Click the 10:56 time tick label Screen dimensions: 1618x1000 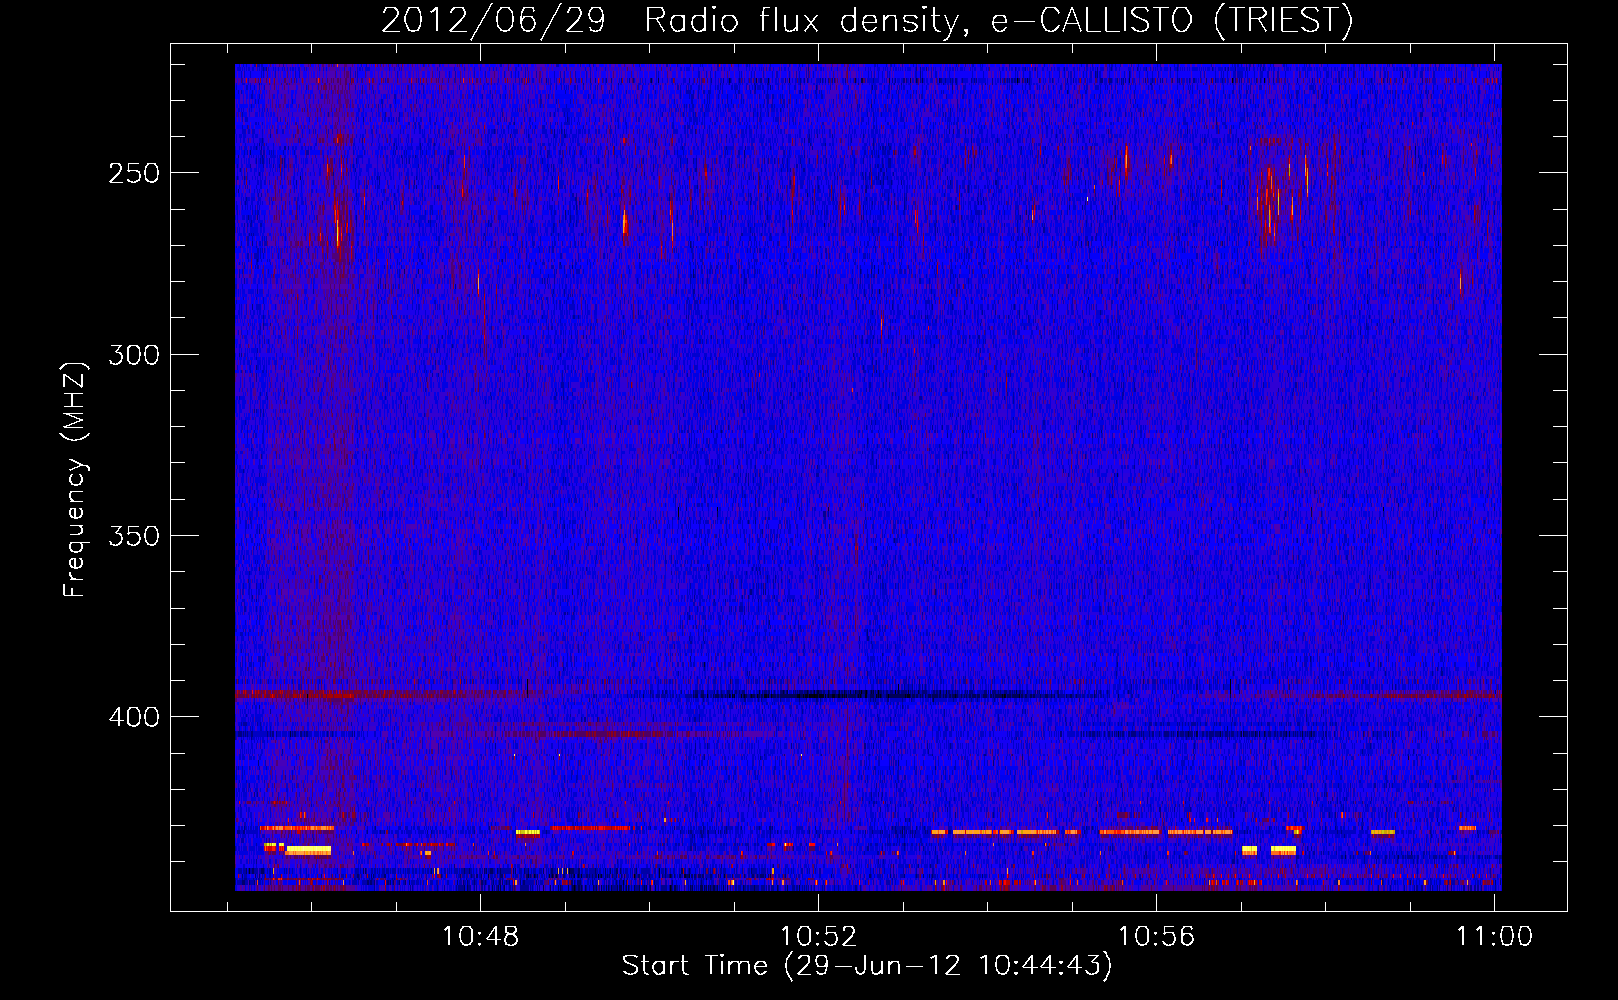coord(1156,937)
